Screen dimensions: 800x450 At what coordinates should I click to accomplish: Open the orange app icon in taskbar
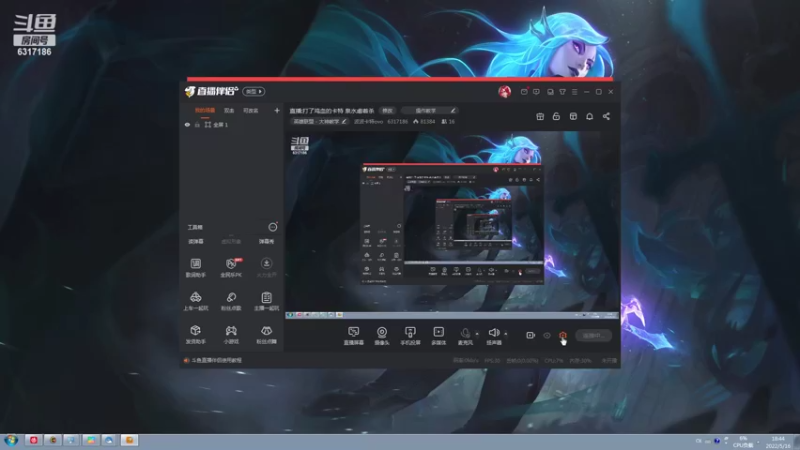pyautogui.click(x=129, y=440)
